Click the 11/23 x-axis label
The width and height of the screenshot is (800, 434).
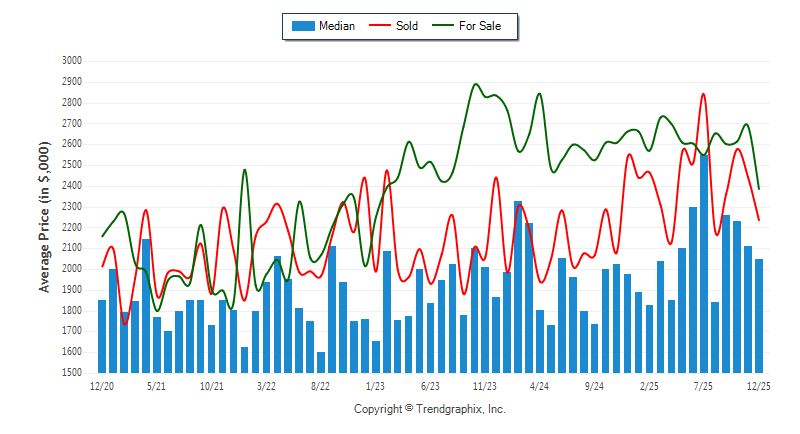coord(485,385)
